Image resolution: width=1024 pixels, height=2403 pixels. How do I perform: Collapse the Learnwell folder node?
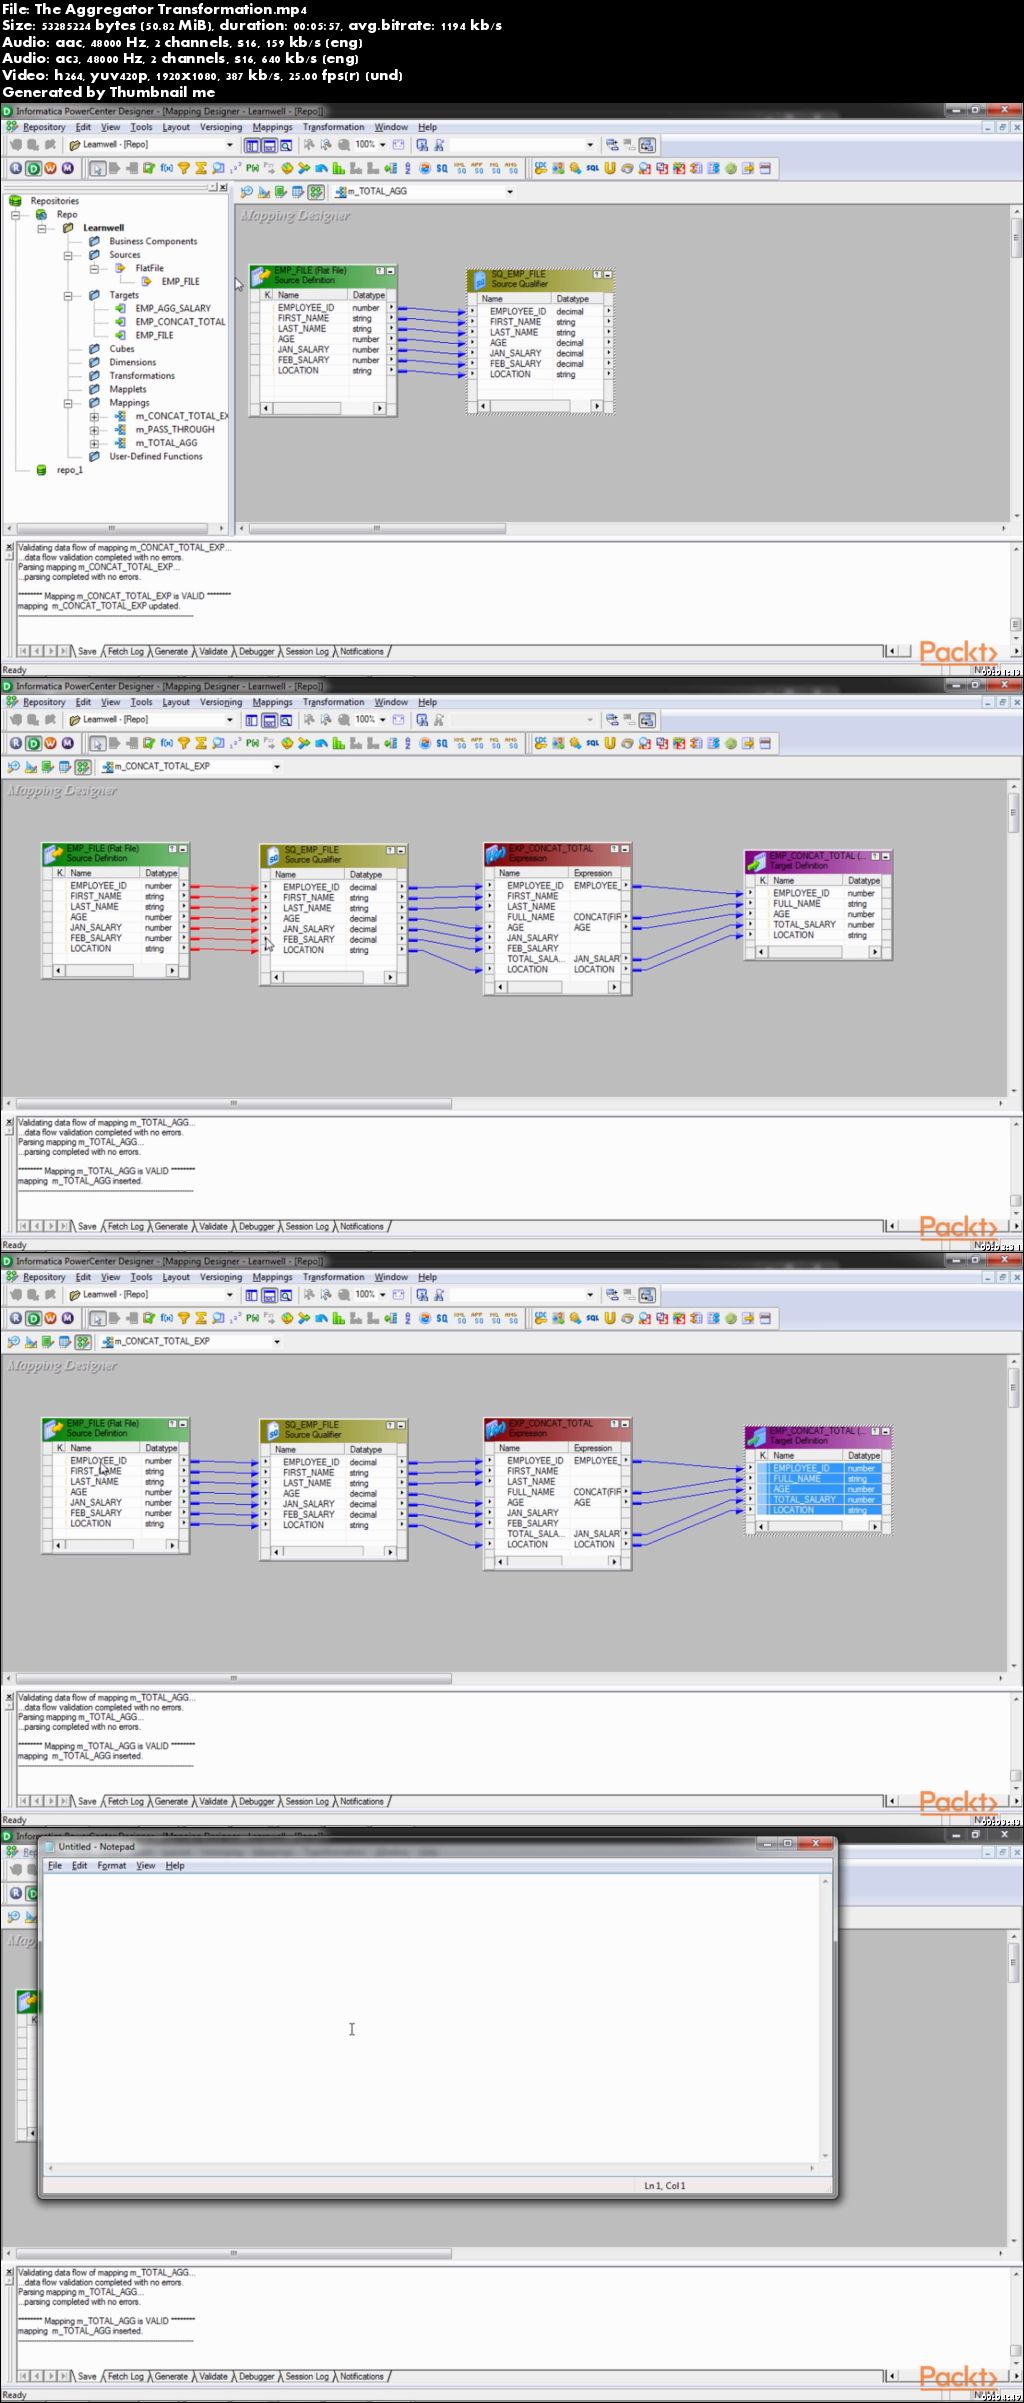(42, 228)
